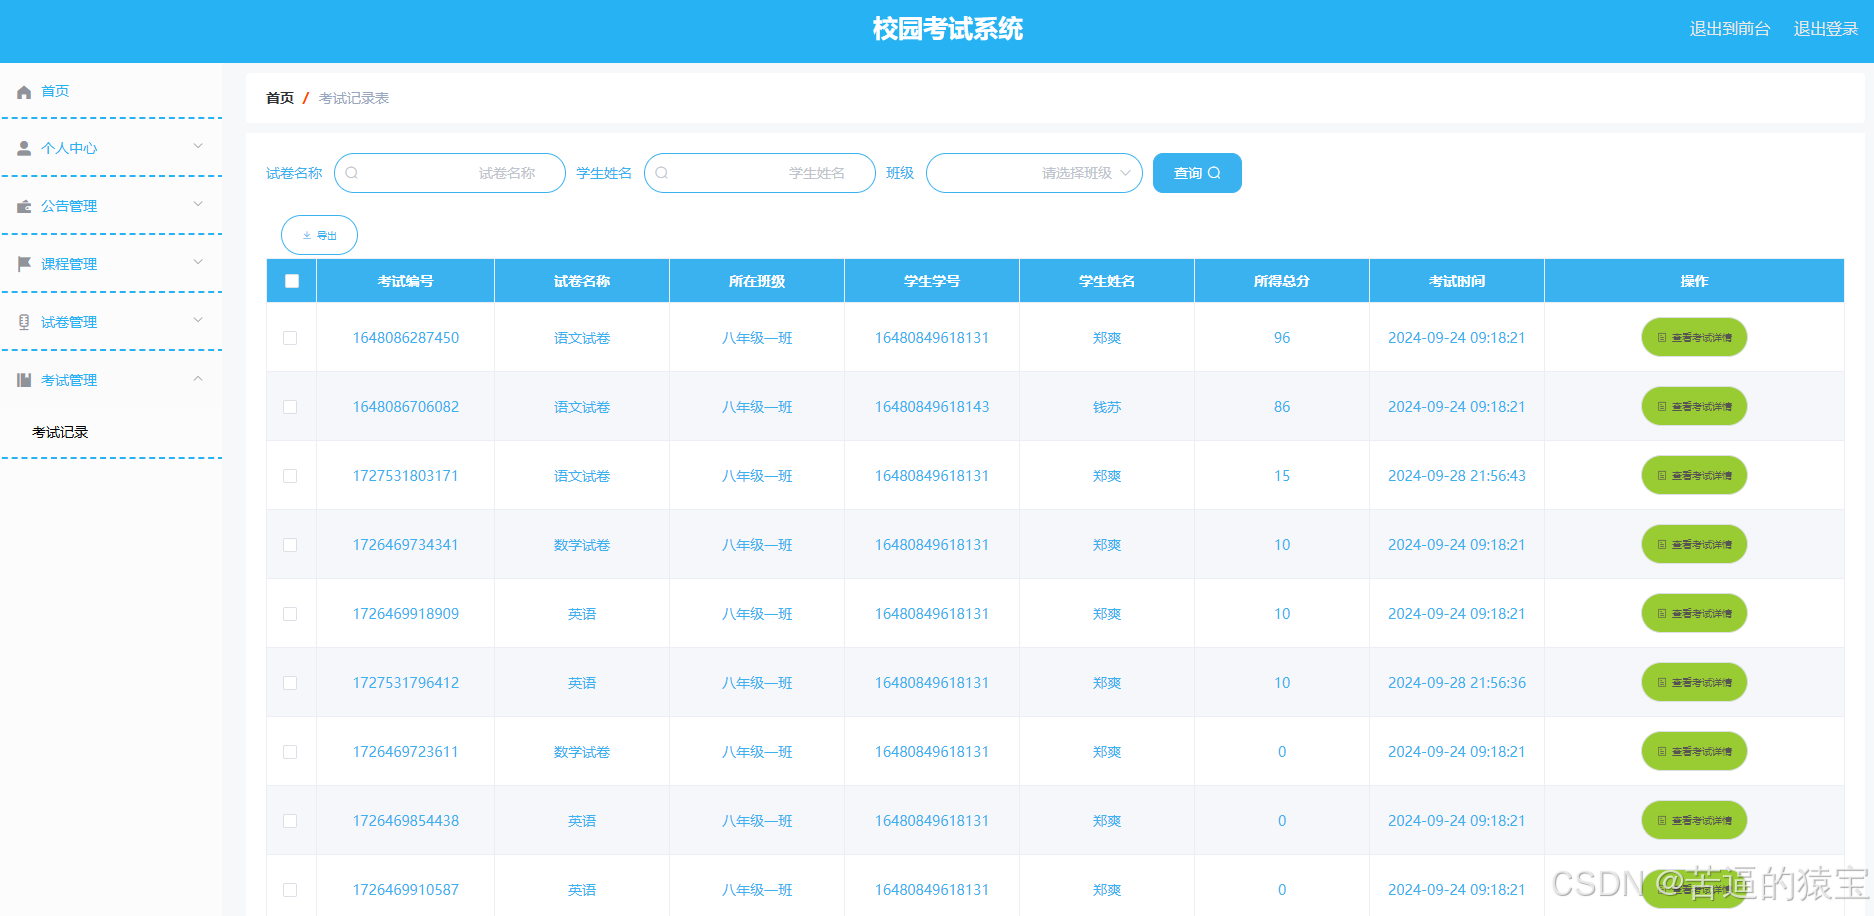Screen dimensions: 1874x916
Task: Focus the 学生姓名 input field
Action: [760, 173]
